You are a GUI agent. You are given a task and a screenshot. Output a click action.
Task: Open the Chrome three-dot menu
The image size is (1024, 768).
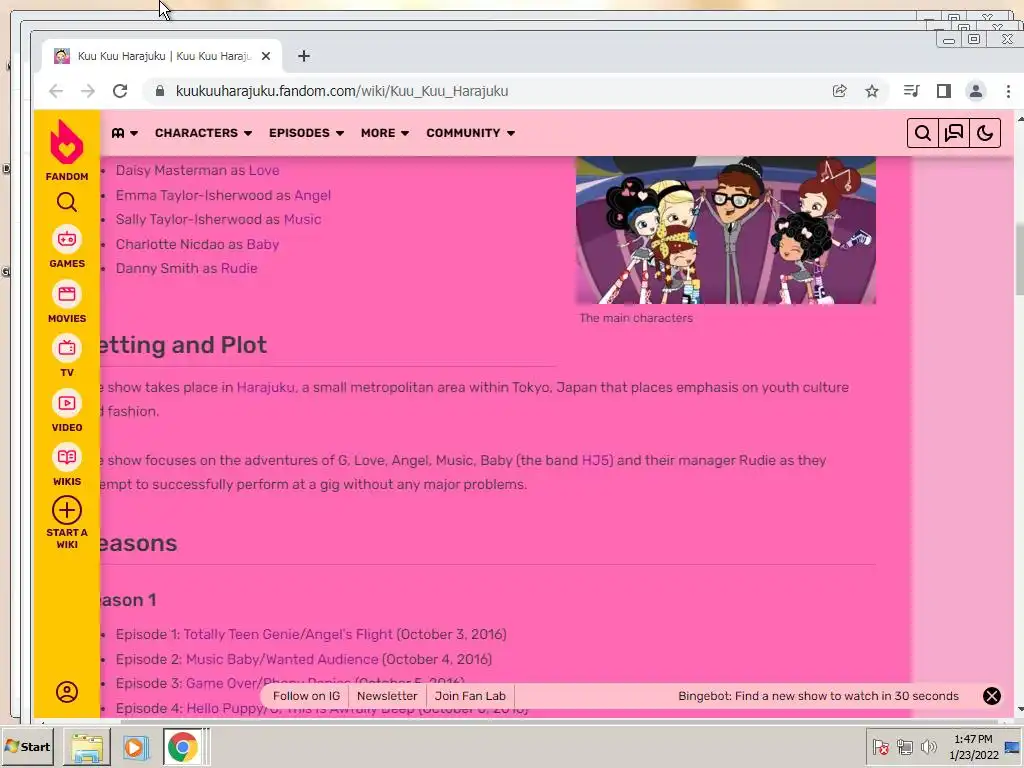(1008, 91)
